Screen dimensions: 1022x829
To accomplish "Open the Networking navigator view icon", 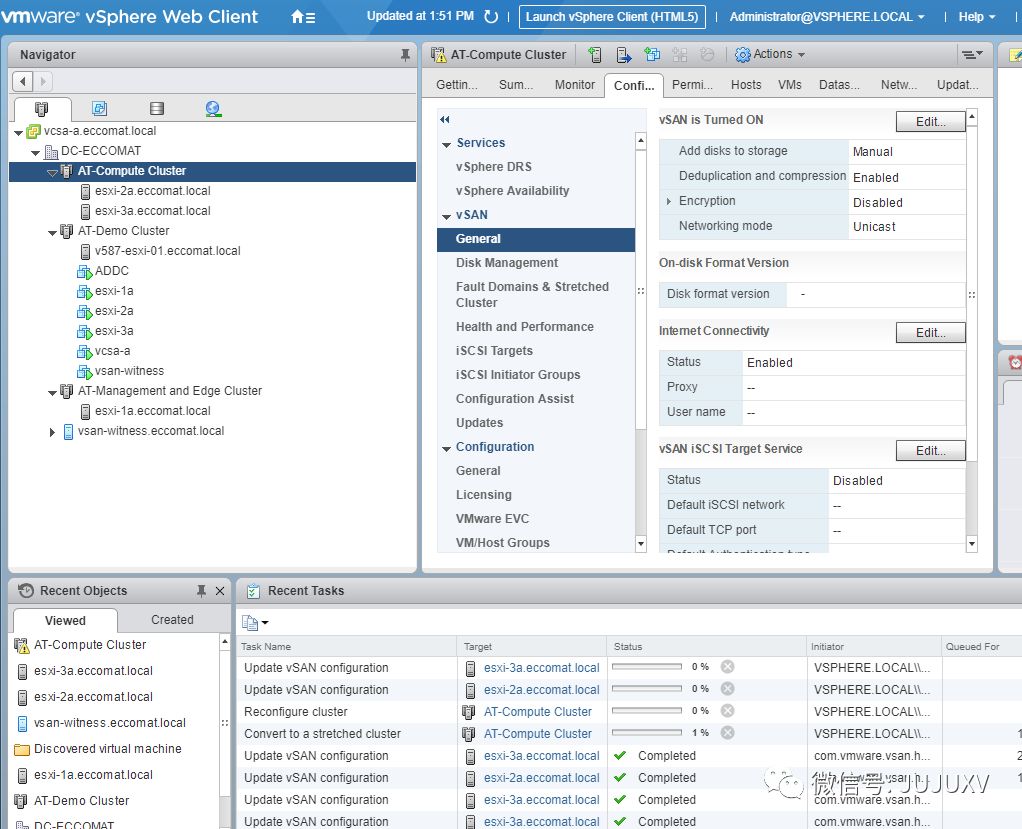I will (213, 108).
